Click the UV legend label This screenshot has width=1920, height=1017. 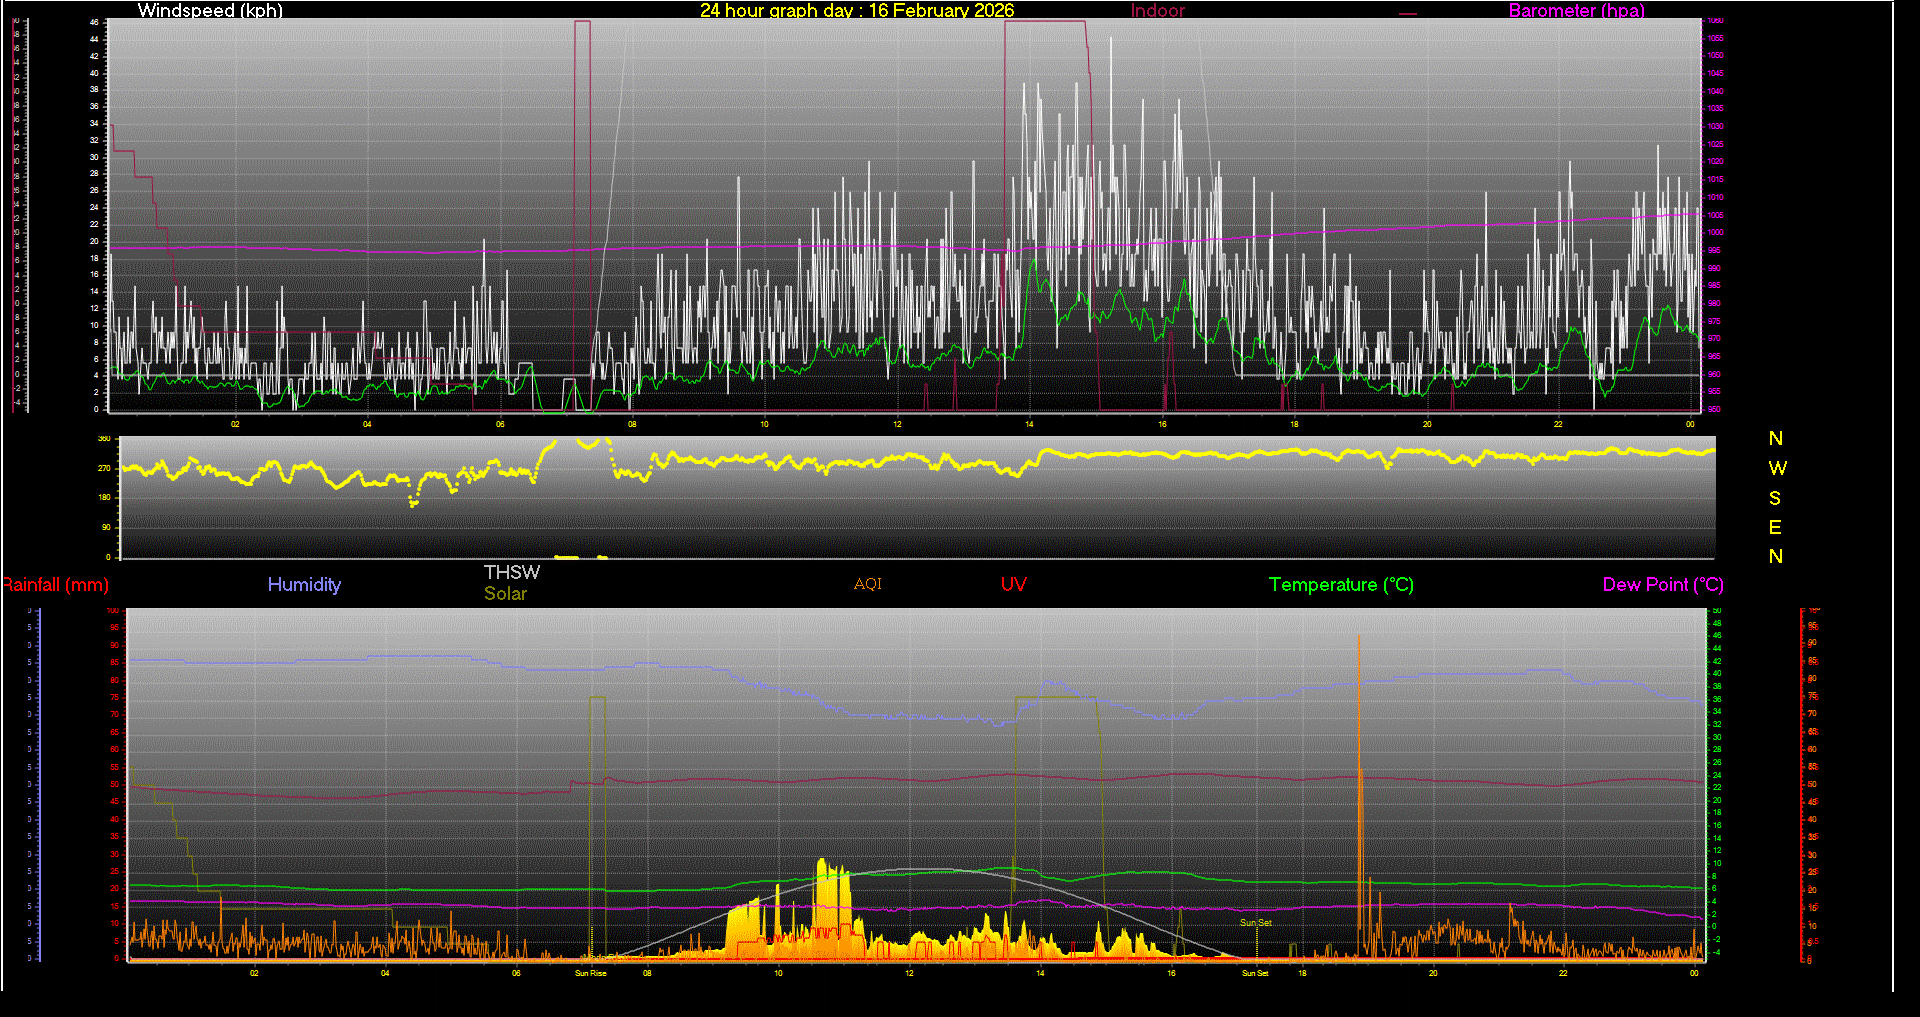[1013, 585]
